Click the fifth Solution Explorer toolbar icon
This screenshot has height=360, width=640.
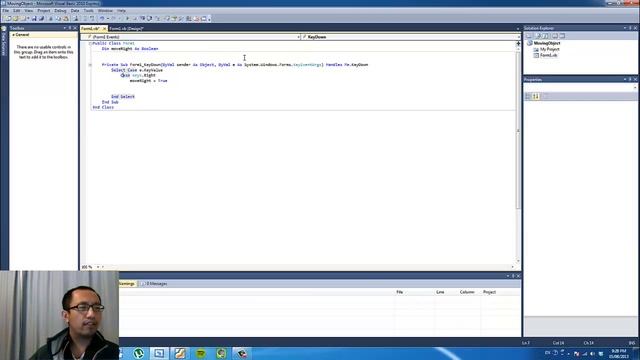[x=562, y=36]
